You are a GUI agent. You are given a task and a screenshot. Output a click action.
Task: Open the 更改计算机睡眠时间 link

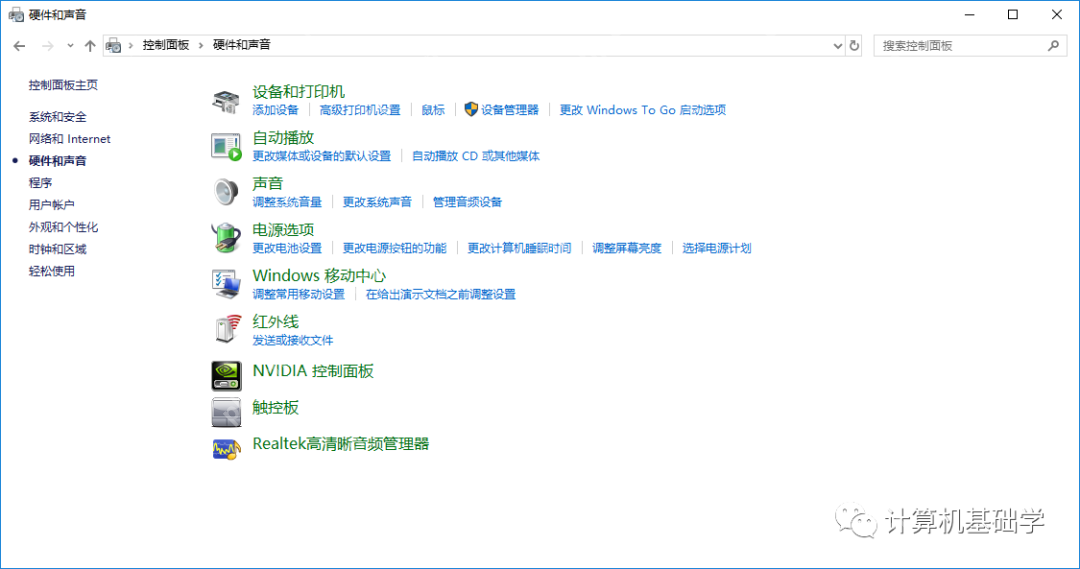pos(519,248)
